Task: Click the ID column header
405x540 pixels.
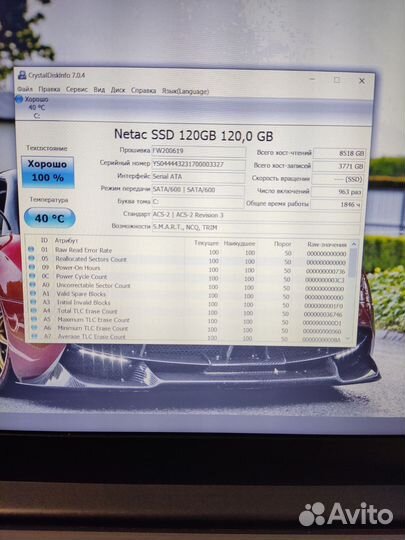Action: (x=44, y=240)
